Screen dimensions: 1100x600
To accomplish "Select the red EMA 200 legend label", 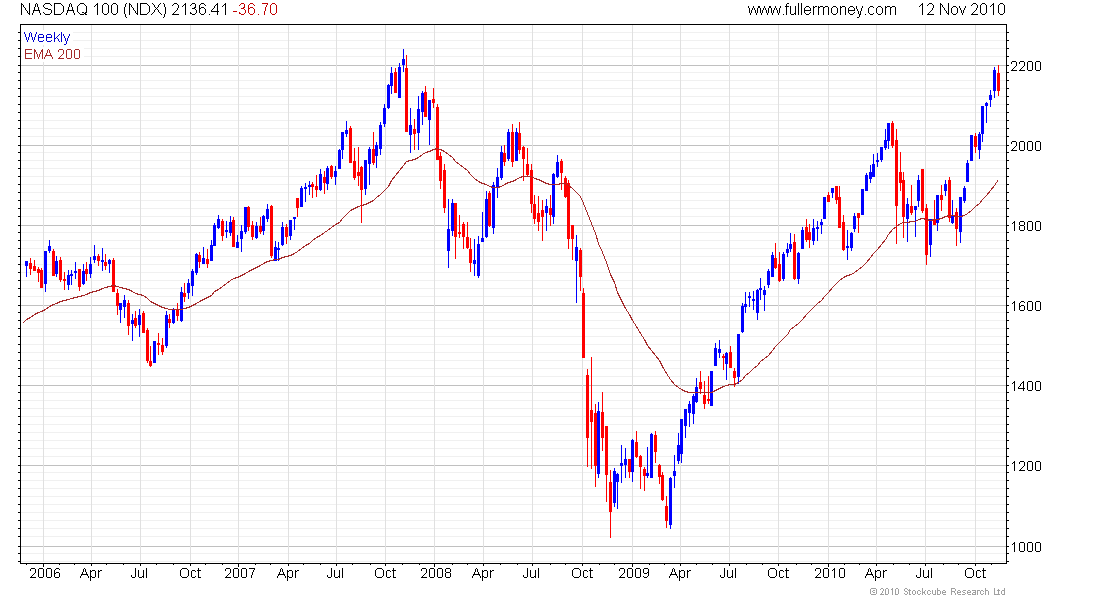I will tap(52, 54).
